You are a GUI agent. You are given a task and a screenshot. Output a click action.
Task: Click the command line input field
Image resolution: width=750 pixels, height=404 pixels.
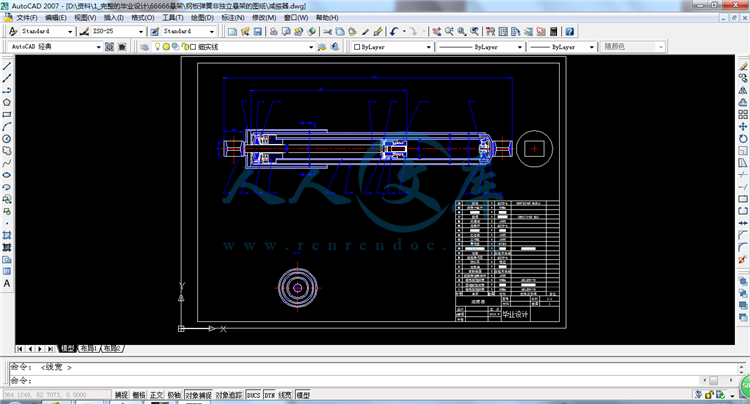[354, 381]
